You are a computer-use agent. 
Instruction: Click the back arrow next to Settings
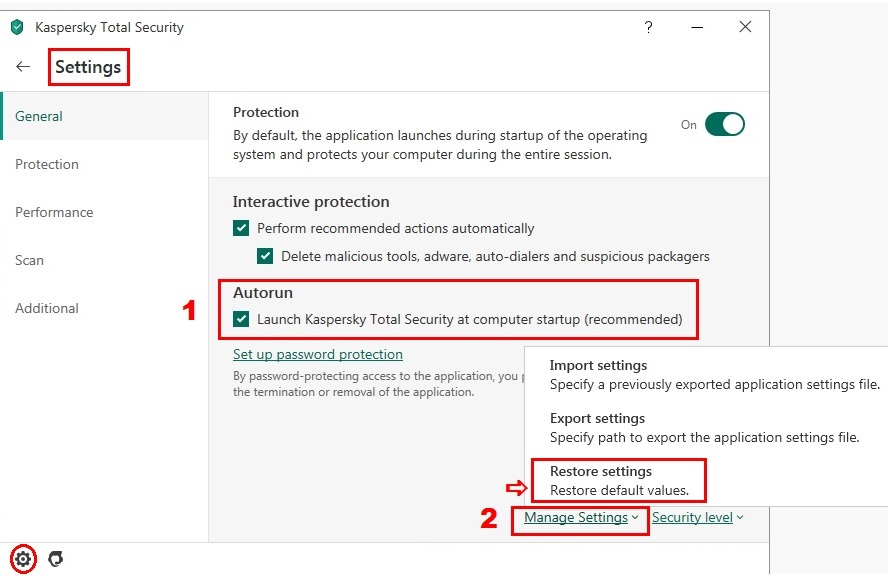(23, 67)
